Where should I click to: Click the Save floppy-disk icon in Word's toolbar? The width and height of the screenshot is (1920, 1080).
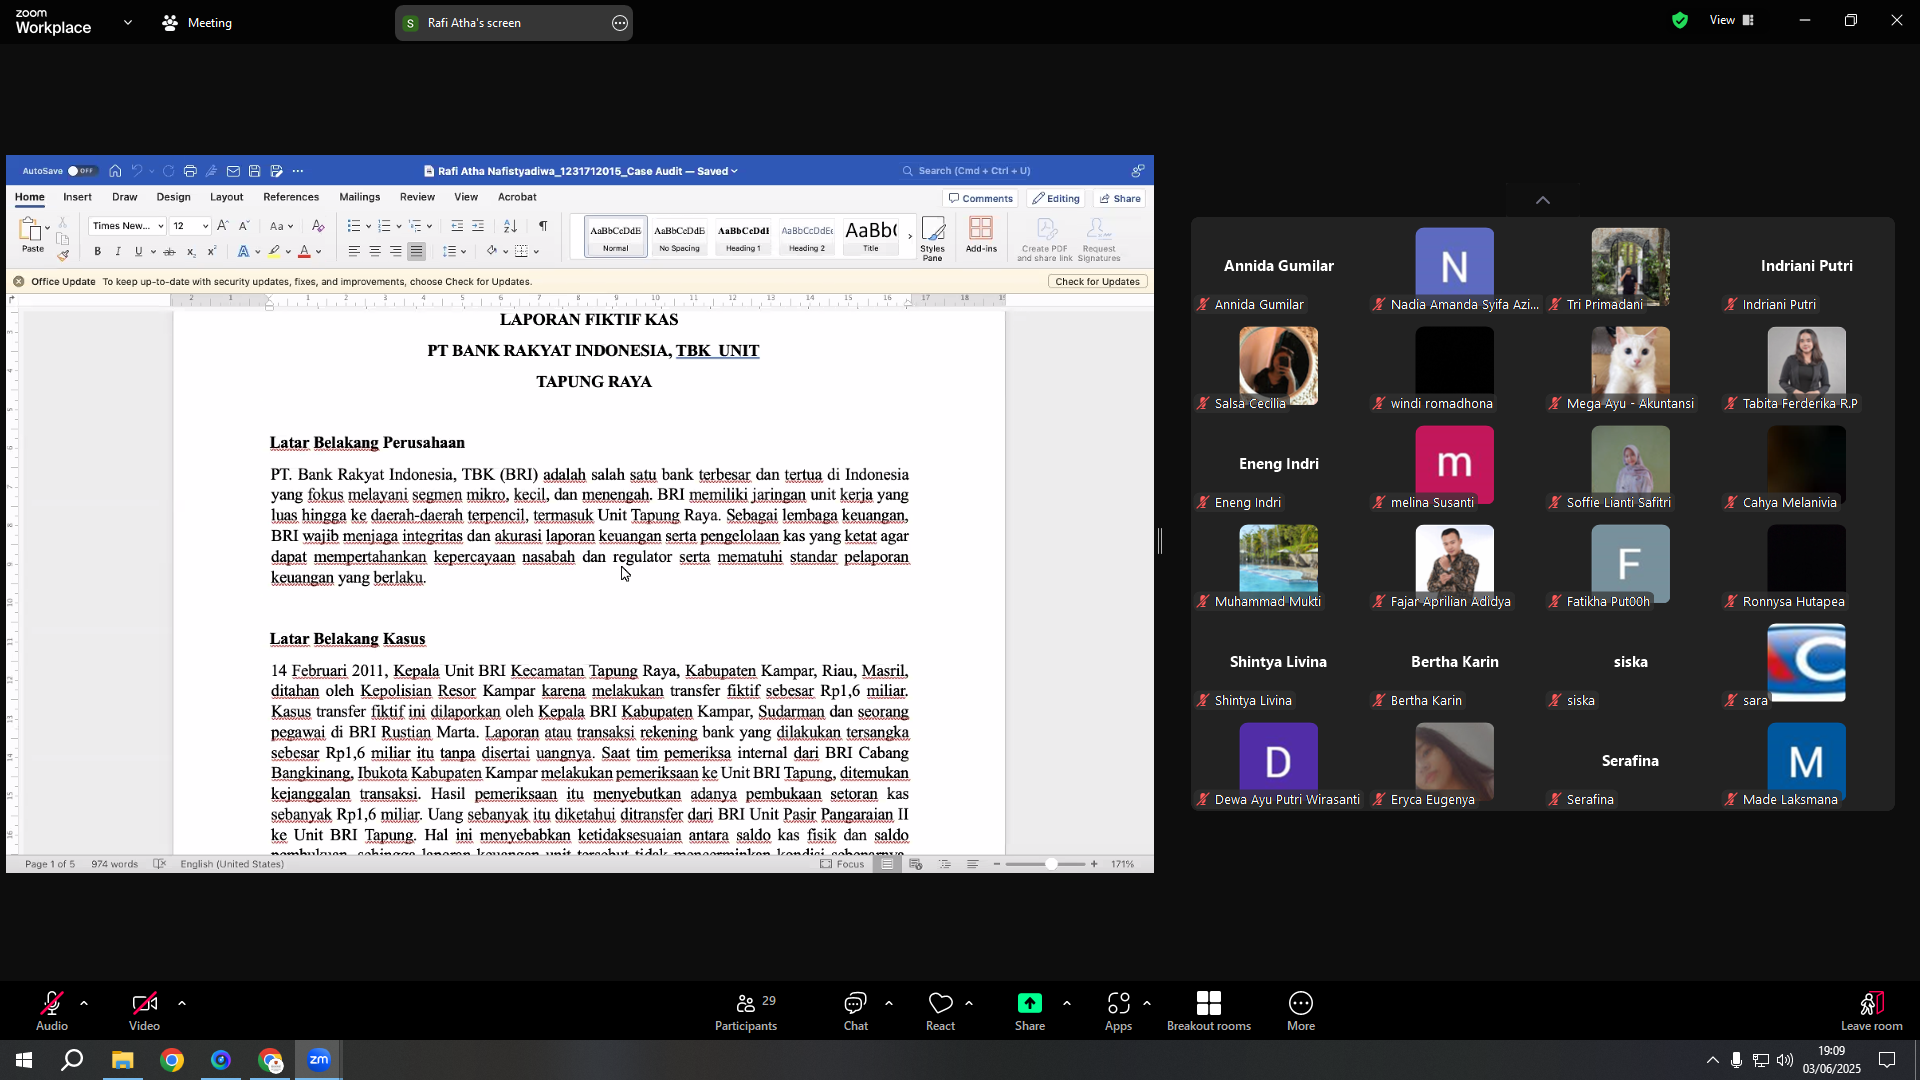click(255, 171)
